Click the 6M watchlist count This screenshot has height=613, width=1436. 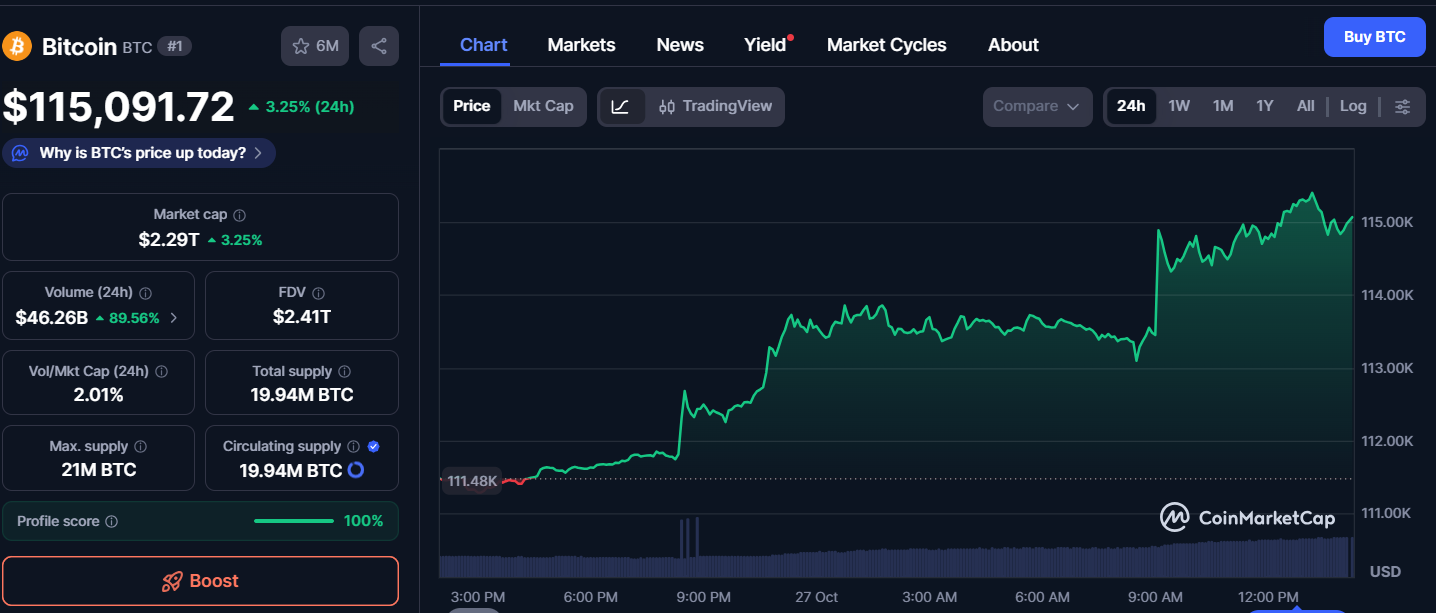click(x=327, y=46)
